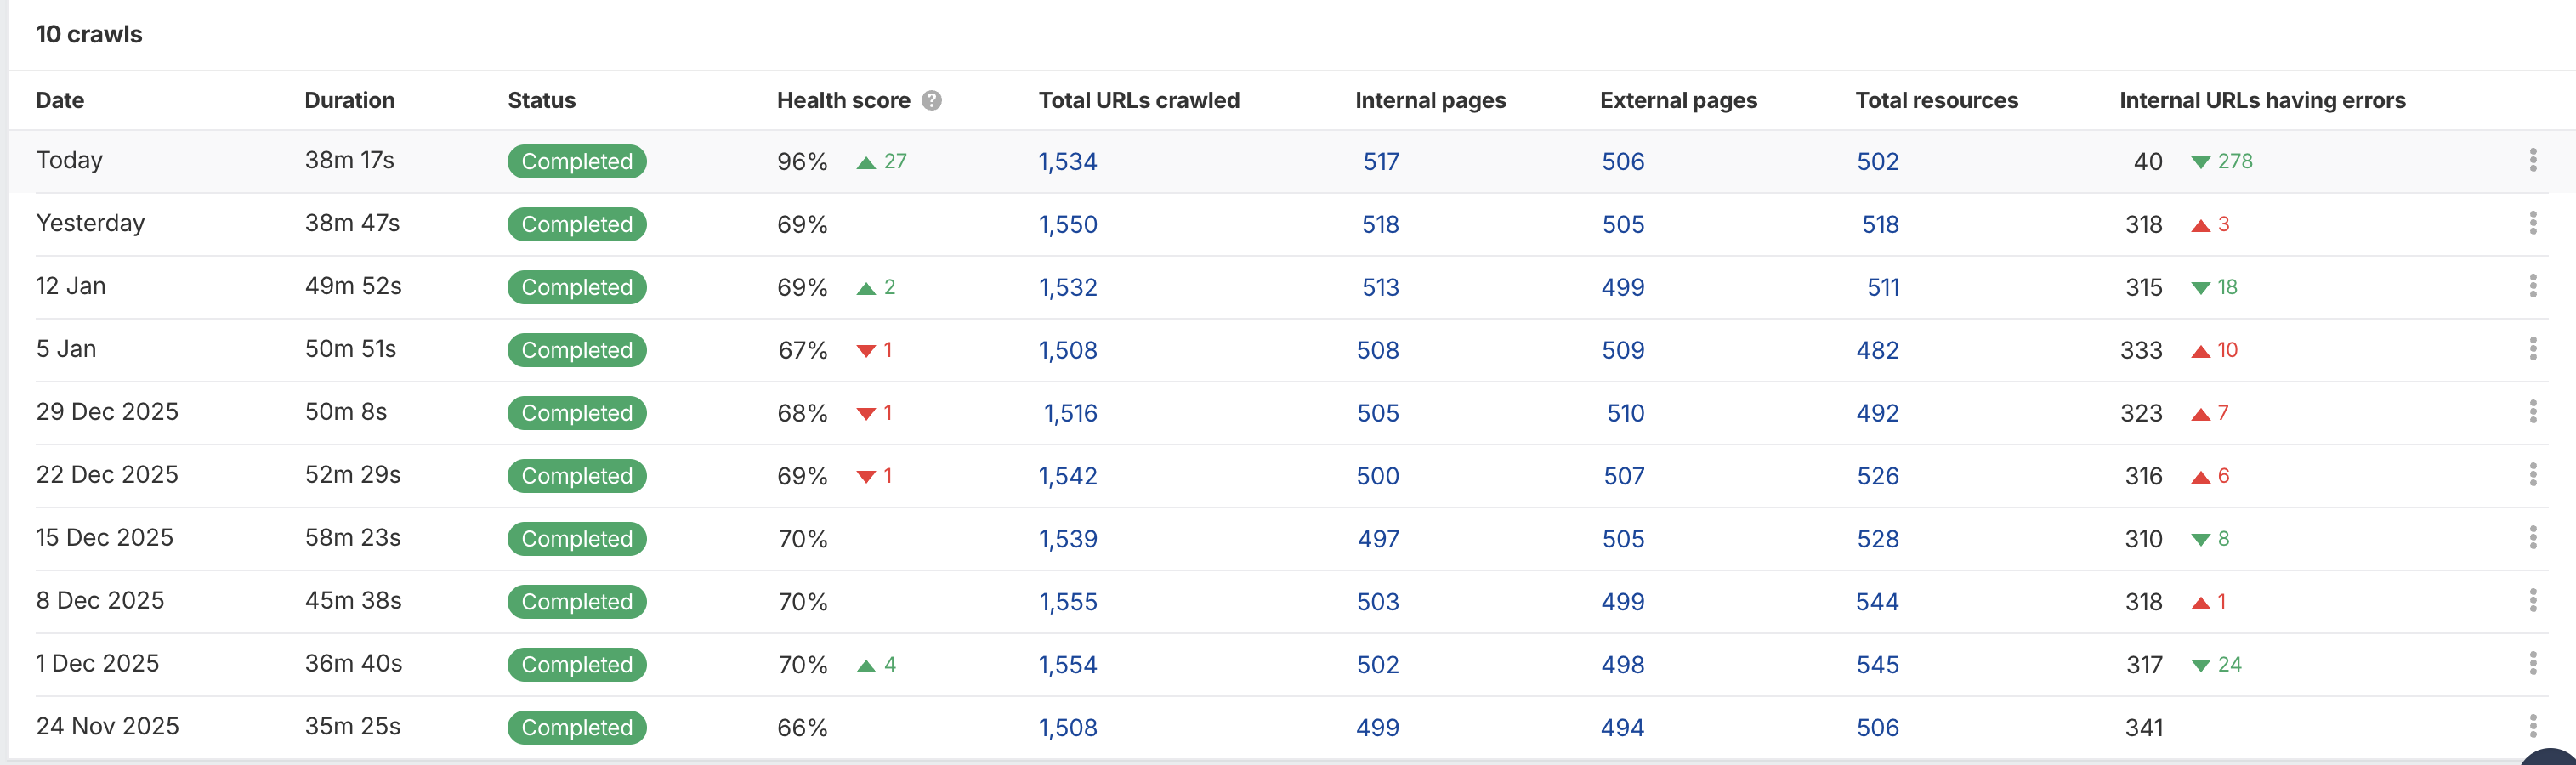Click the Duration column header
Image resolution: width=2576 pixels, height=765 pixels.
(349, 100)
